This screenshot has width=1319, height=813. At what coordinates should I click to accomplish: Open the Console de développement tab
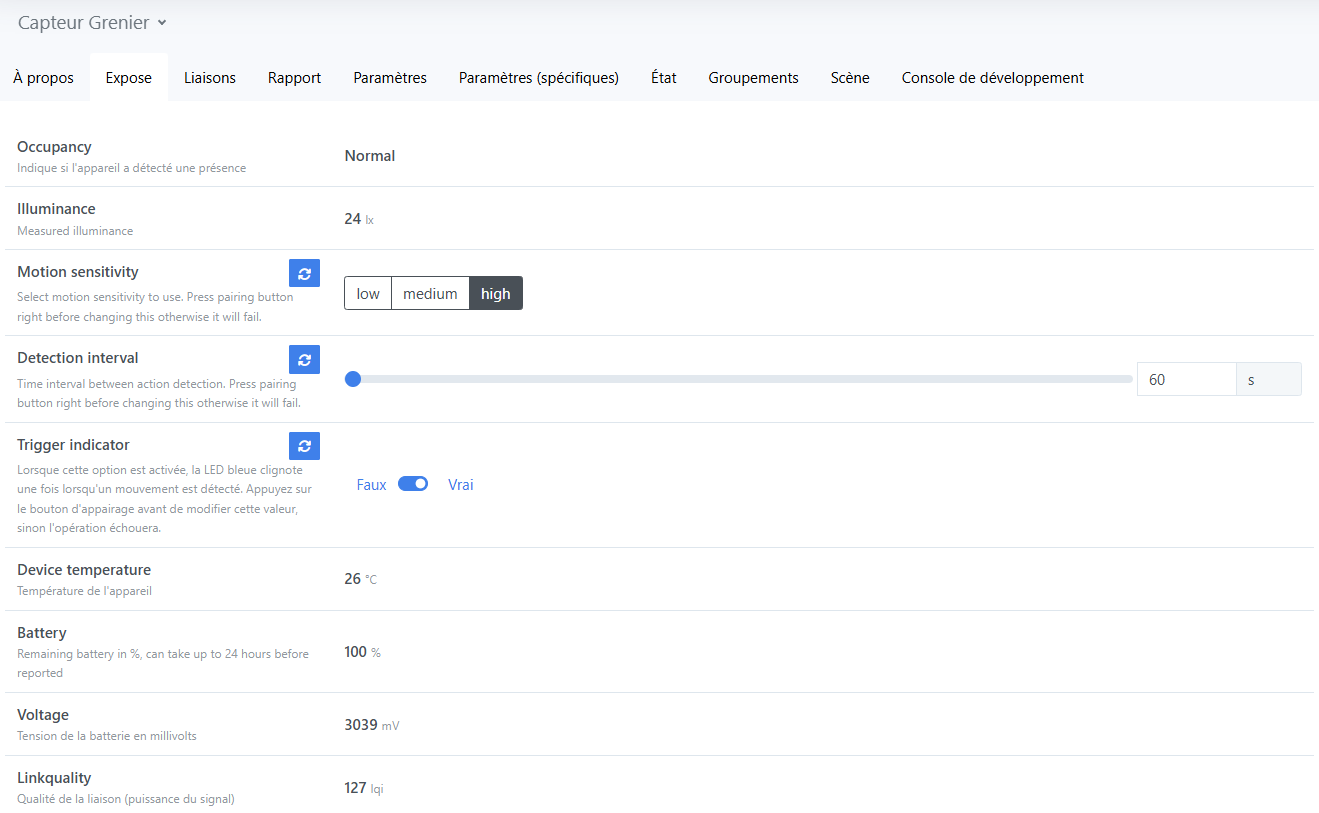pyautogui.click(x=993, y=77)
